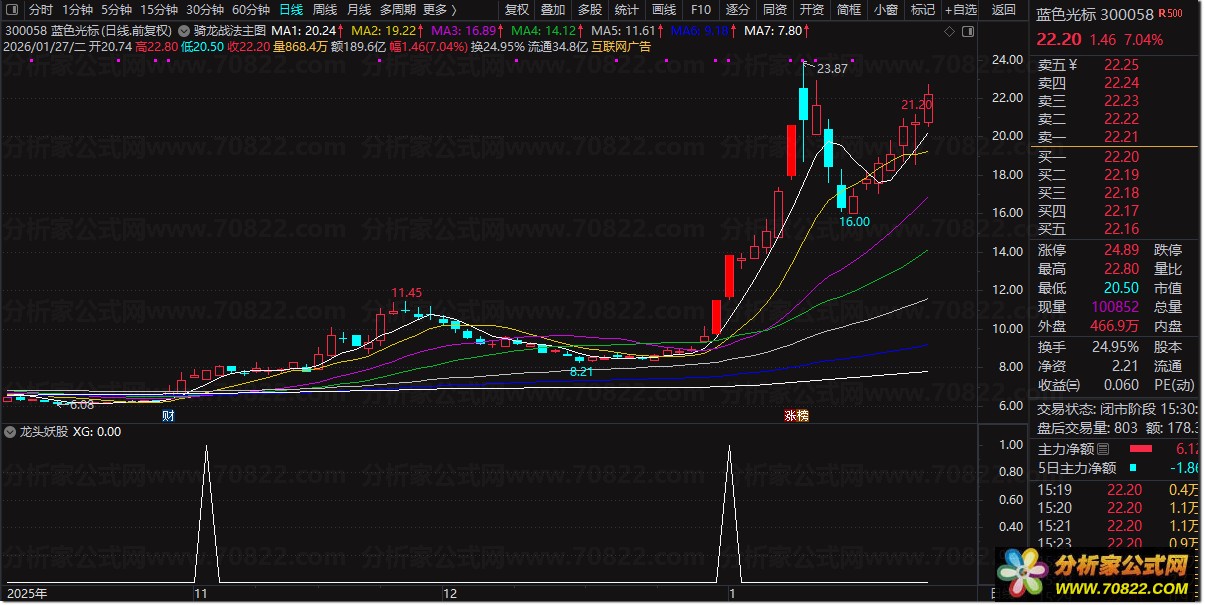Click the cyan 5日主力净额 square
This screenshot has width=1205, height=605.
[x=1132, y=468]
